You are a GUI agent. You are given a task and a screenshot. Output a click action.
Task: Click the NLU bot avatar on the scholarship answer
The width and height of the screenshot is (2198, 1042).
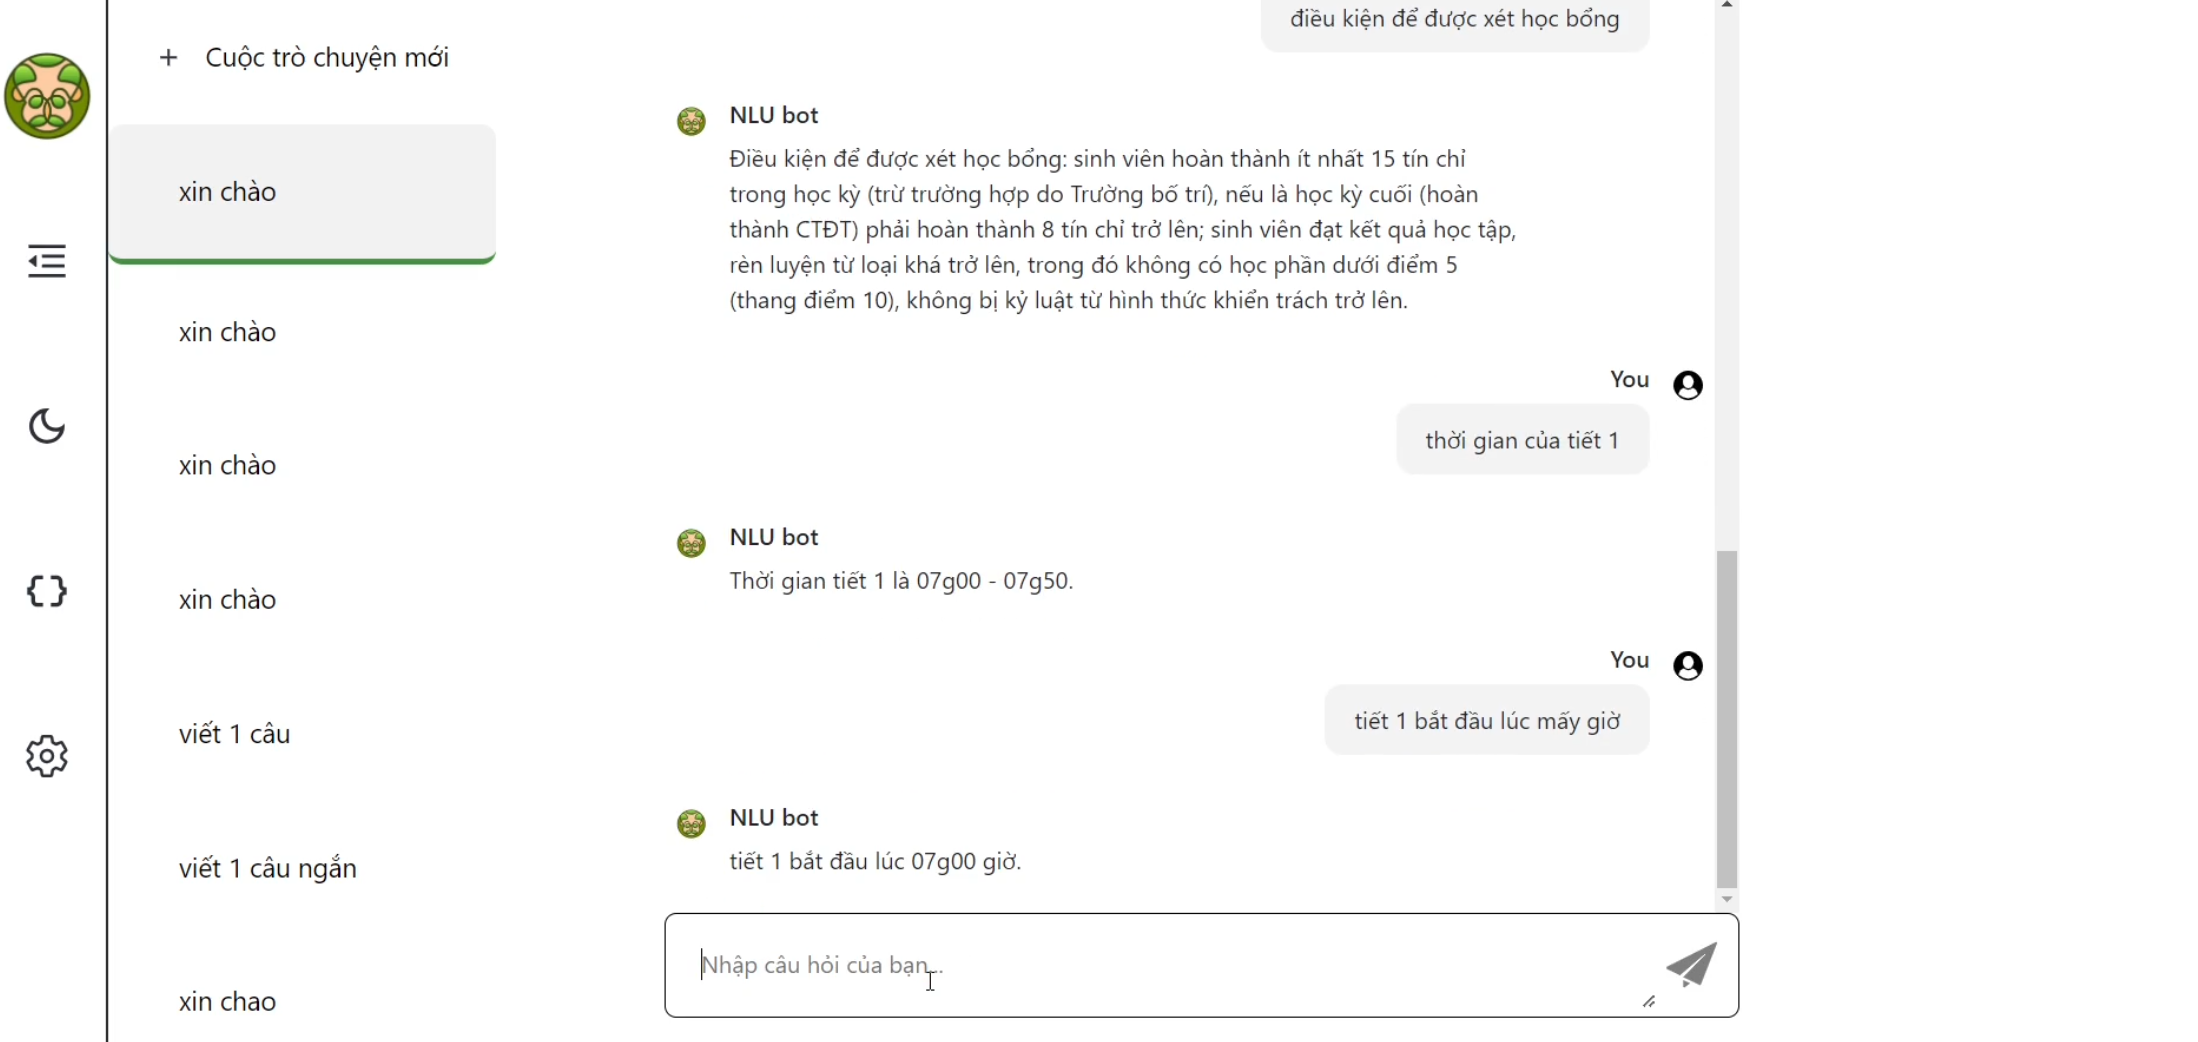pyautogui.click(x=691, y=122)
